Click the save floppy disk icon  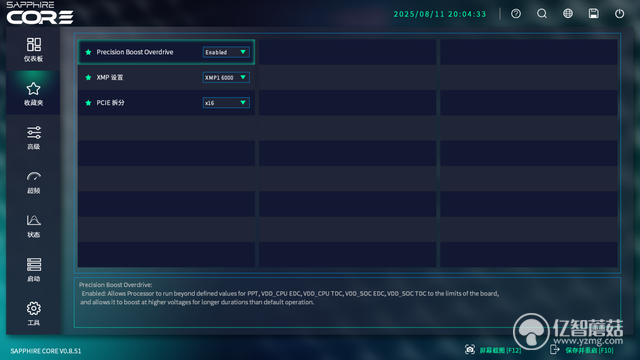tap(593, 13)
